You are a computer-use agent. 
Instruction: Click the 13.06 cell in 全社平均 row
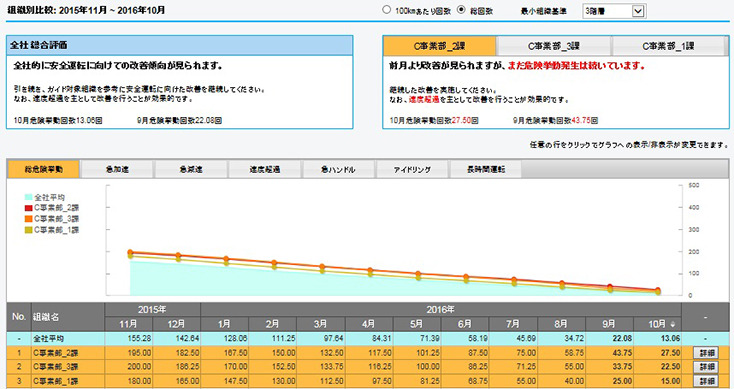point(657,338)
